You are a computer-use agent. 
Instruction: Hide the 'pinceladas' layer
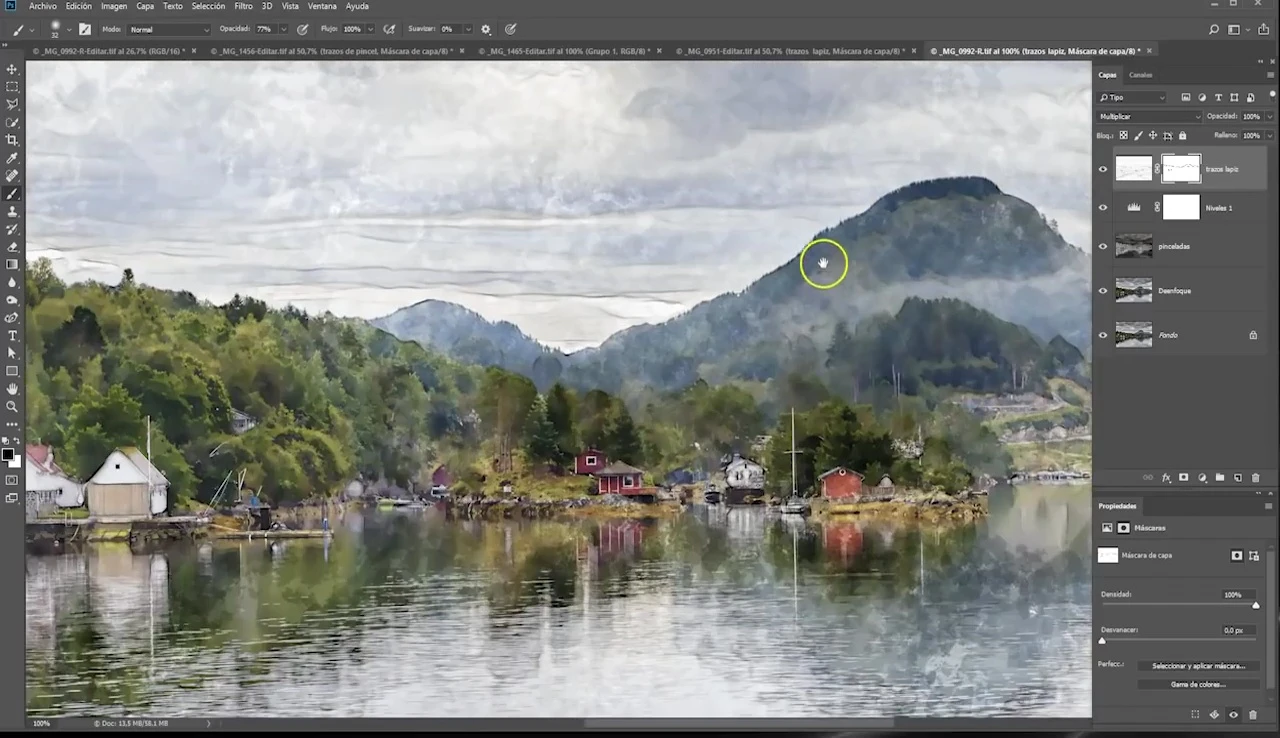pyautogui.click(x=1103, y=246)
